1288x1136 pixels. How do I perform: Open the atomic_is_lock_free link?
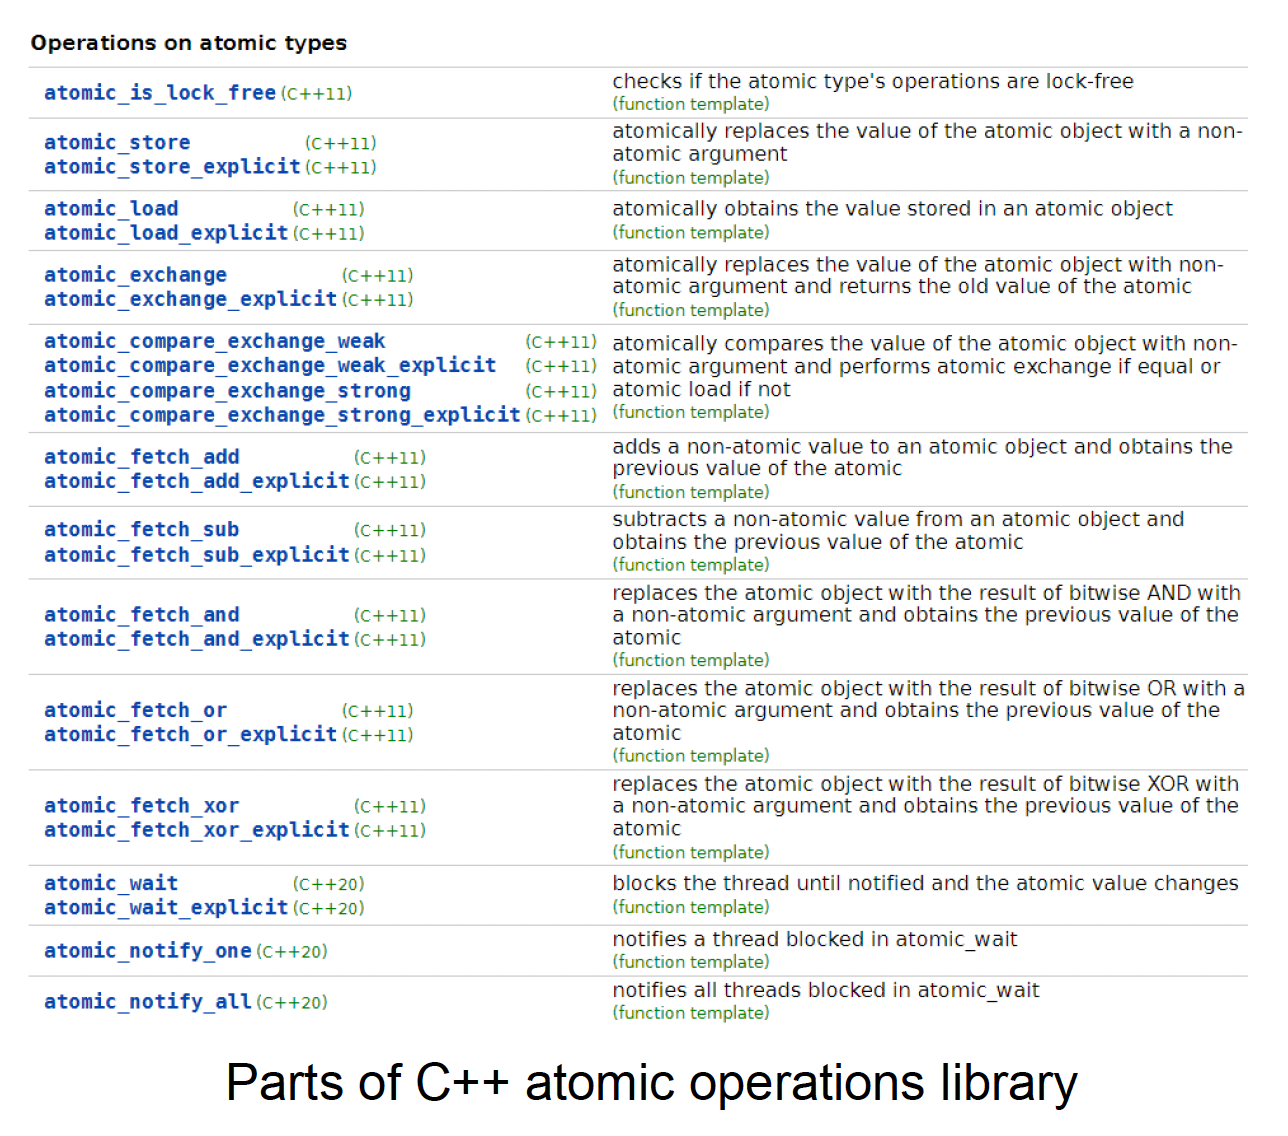pyautogui.click(x=159, y=93)
